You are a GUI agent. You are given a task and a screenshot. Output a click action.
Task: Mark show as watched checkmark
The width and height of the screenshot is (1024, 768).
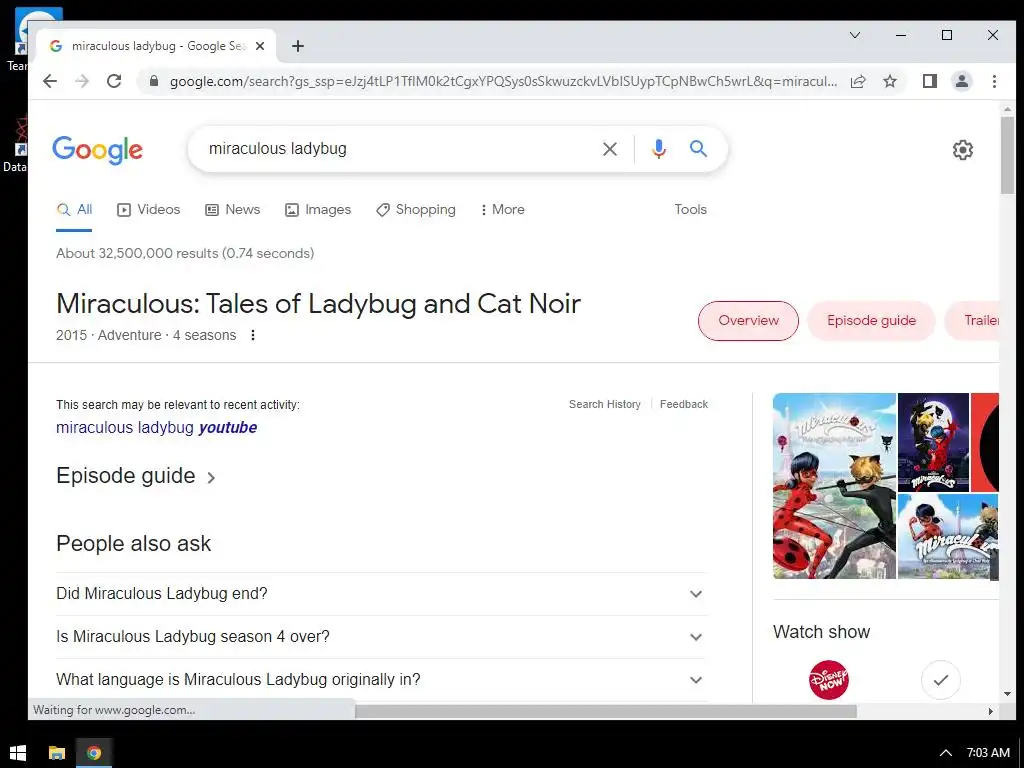click(940, 680)
